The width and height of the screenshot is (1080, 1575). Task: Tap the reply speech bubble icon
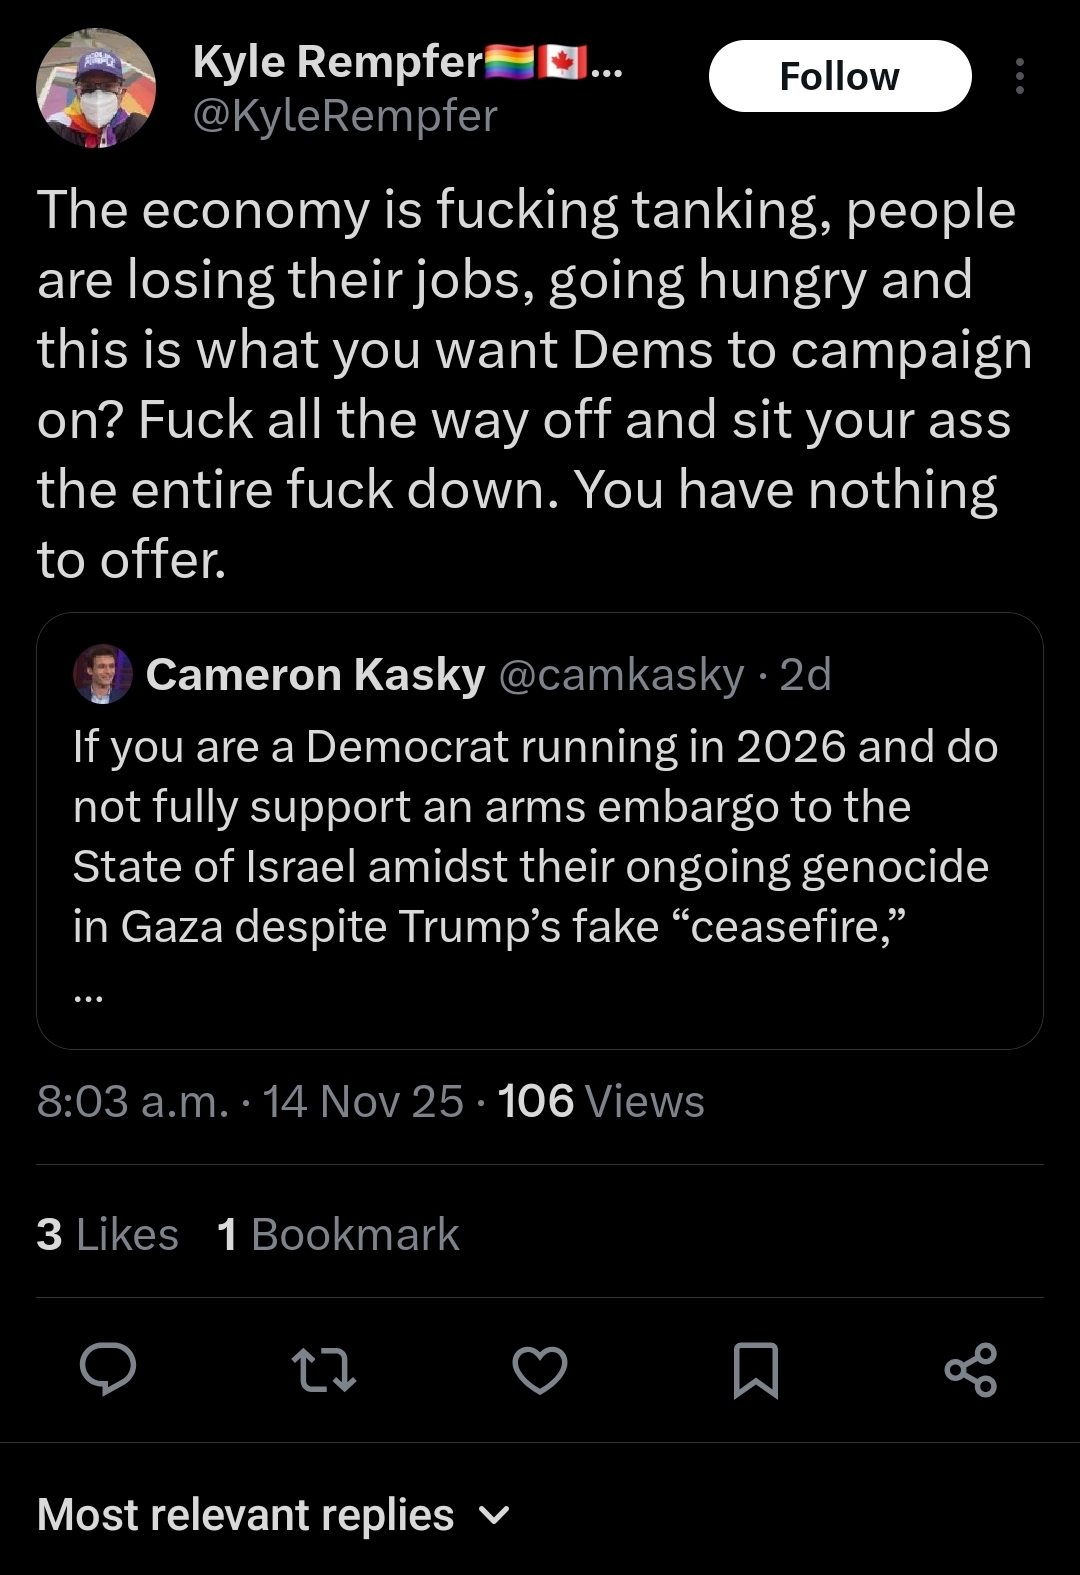[x=108, y=1369]
